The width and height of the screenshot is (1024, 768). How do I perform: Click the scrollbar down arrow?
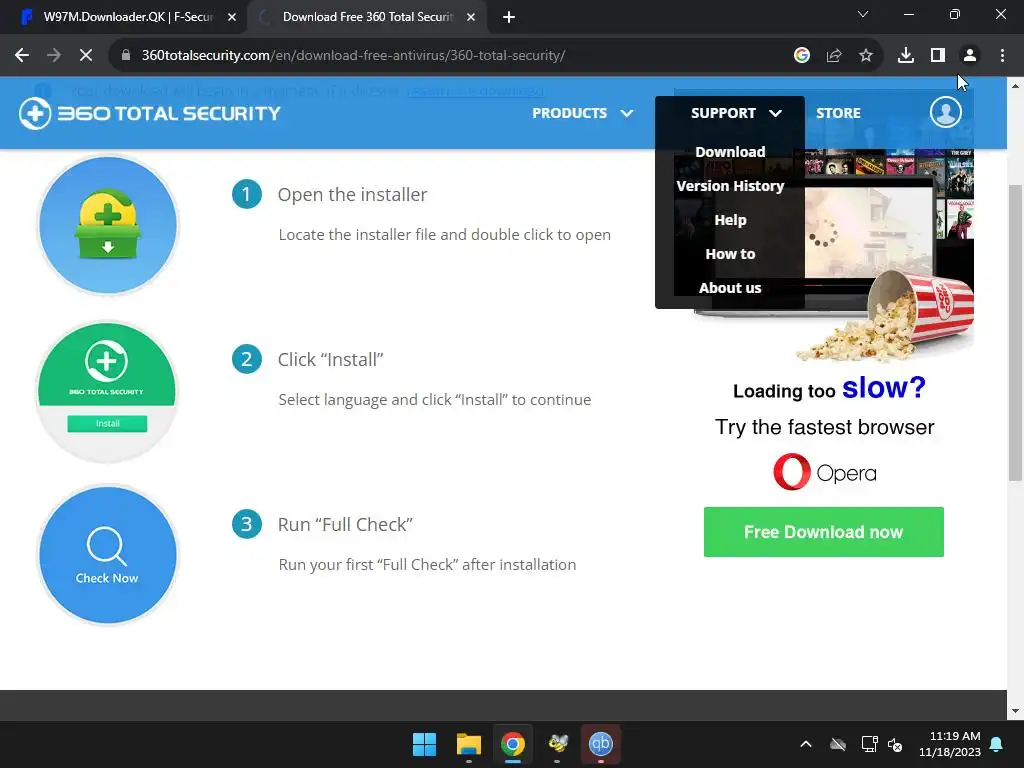click(x=1015, y=711)
